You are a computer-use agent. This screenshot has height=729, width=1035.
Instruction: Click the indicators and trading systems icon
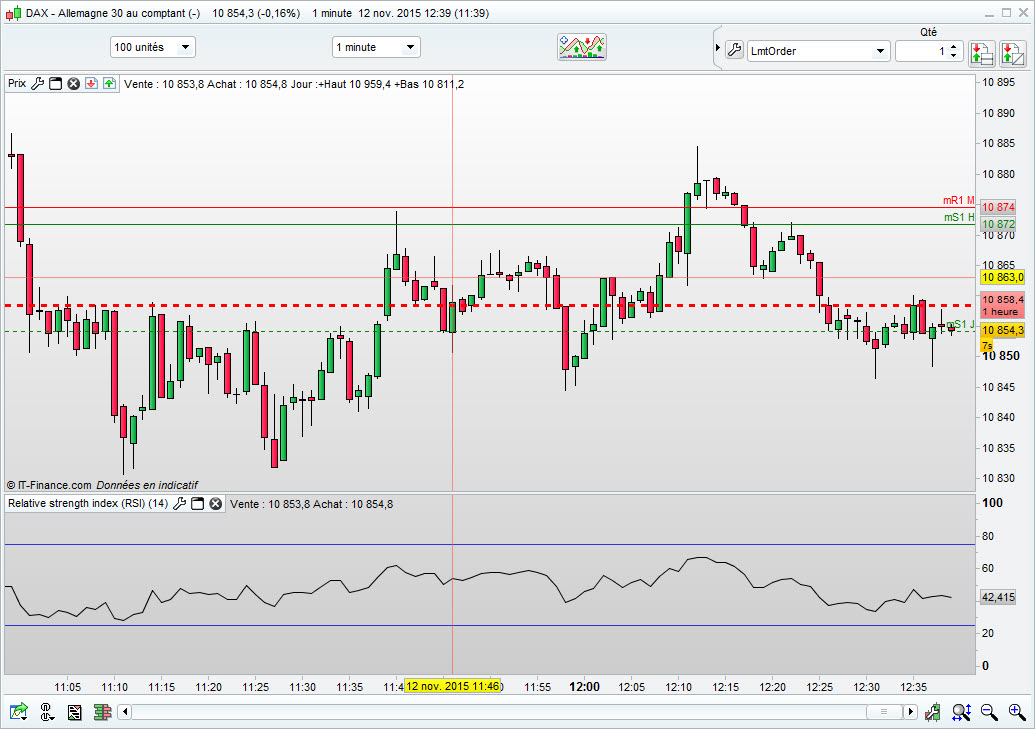pos(582,47)
